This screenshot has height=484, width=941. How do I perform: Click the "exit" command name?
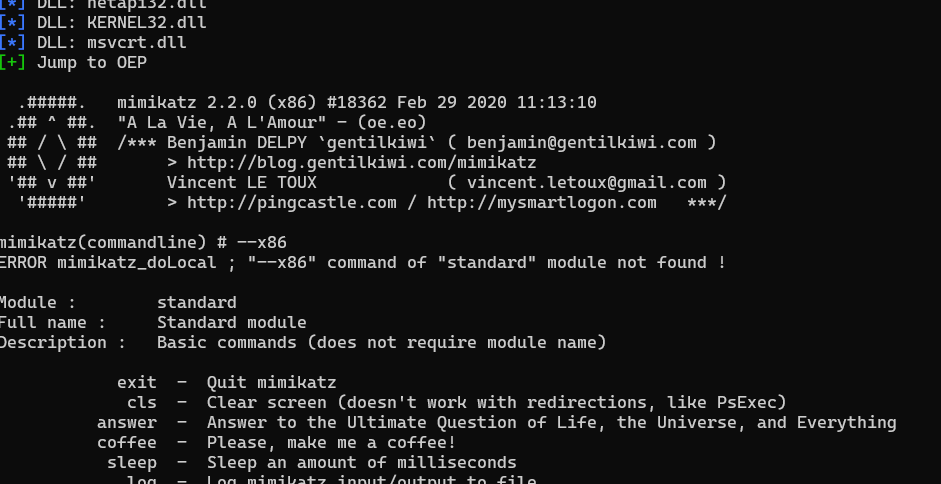(136, 382)
